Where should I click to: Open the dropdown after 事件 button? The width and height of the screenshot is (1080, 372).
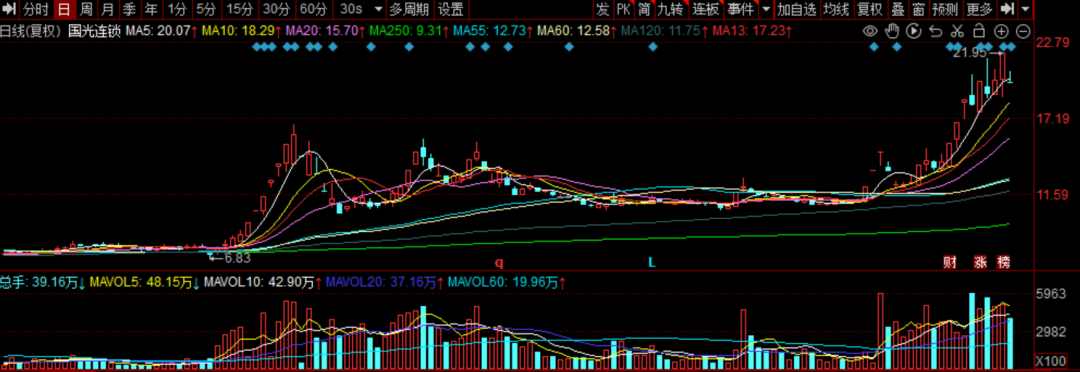pos(766,9)
